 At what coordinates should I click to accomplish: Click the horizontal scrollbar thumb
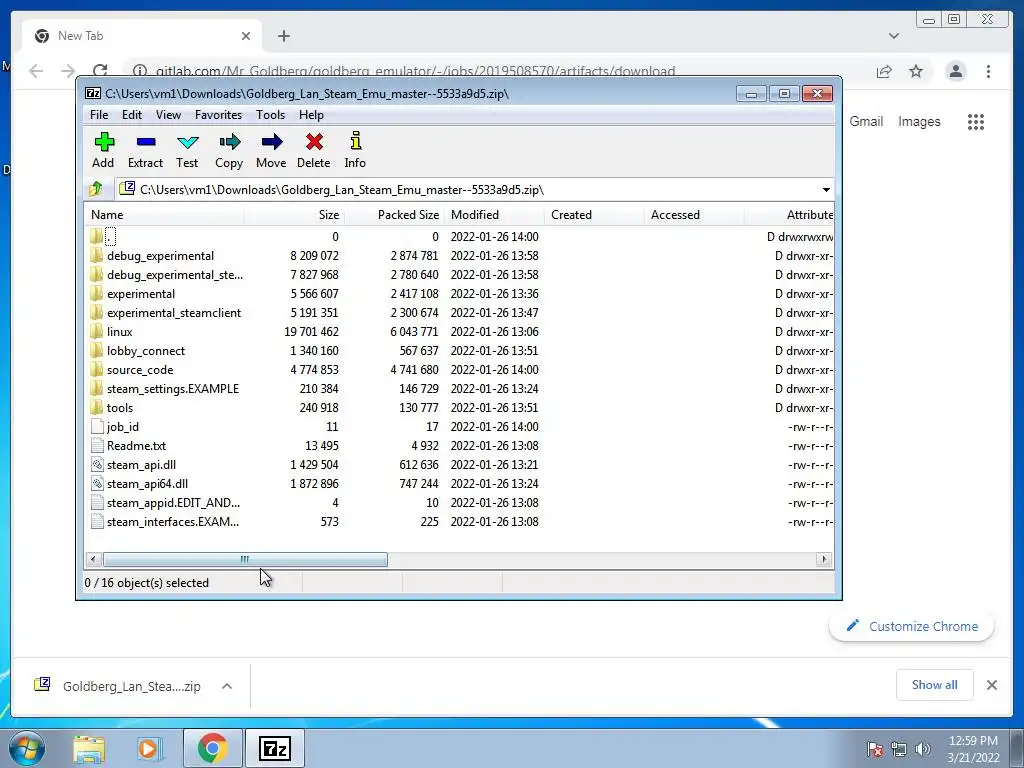pos(245,560)
